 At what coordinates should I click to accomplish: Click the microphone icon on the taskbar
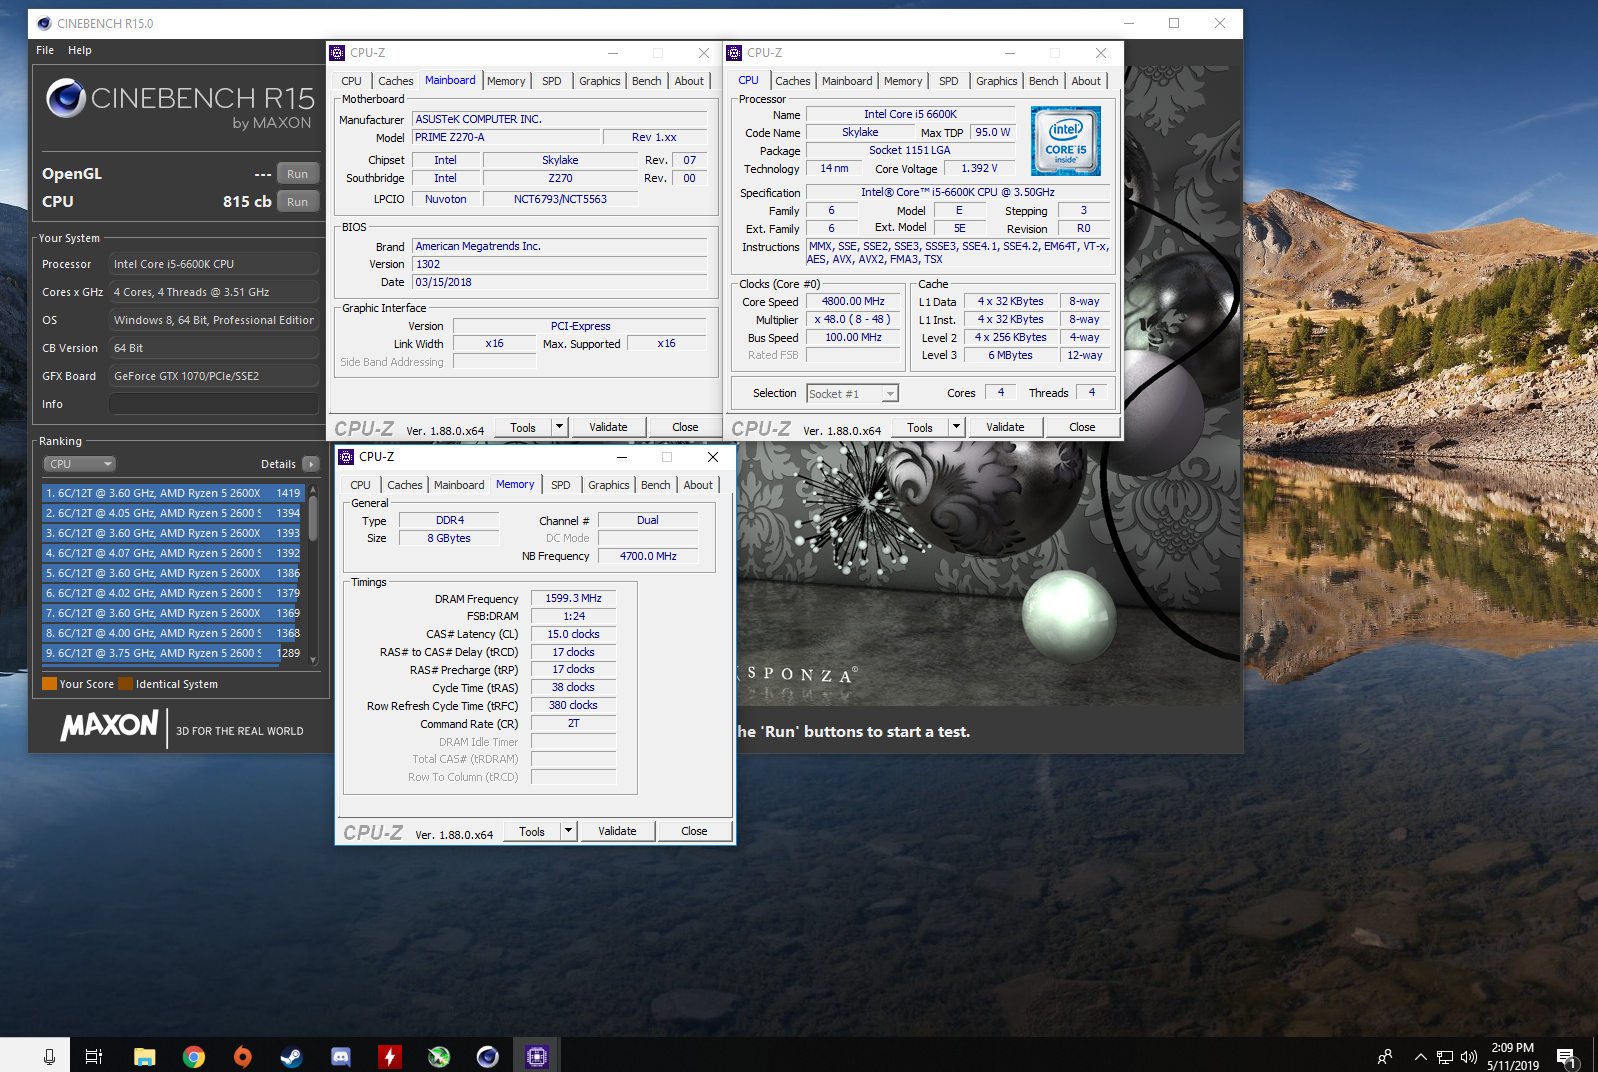tap(49, 1056)
